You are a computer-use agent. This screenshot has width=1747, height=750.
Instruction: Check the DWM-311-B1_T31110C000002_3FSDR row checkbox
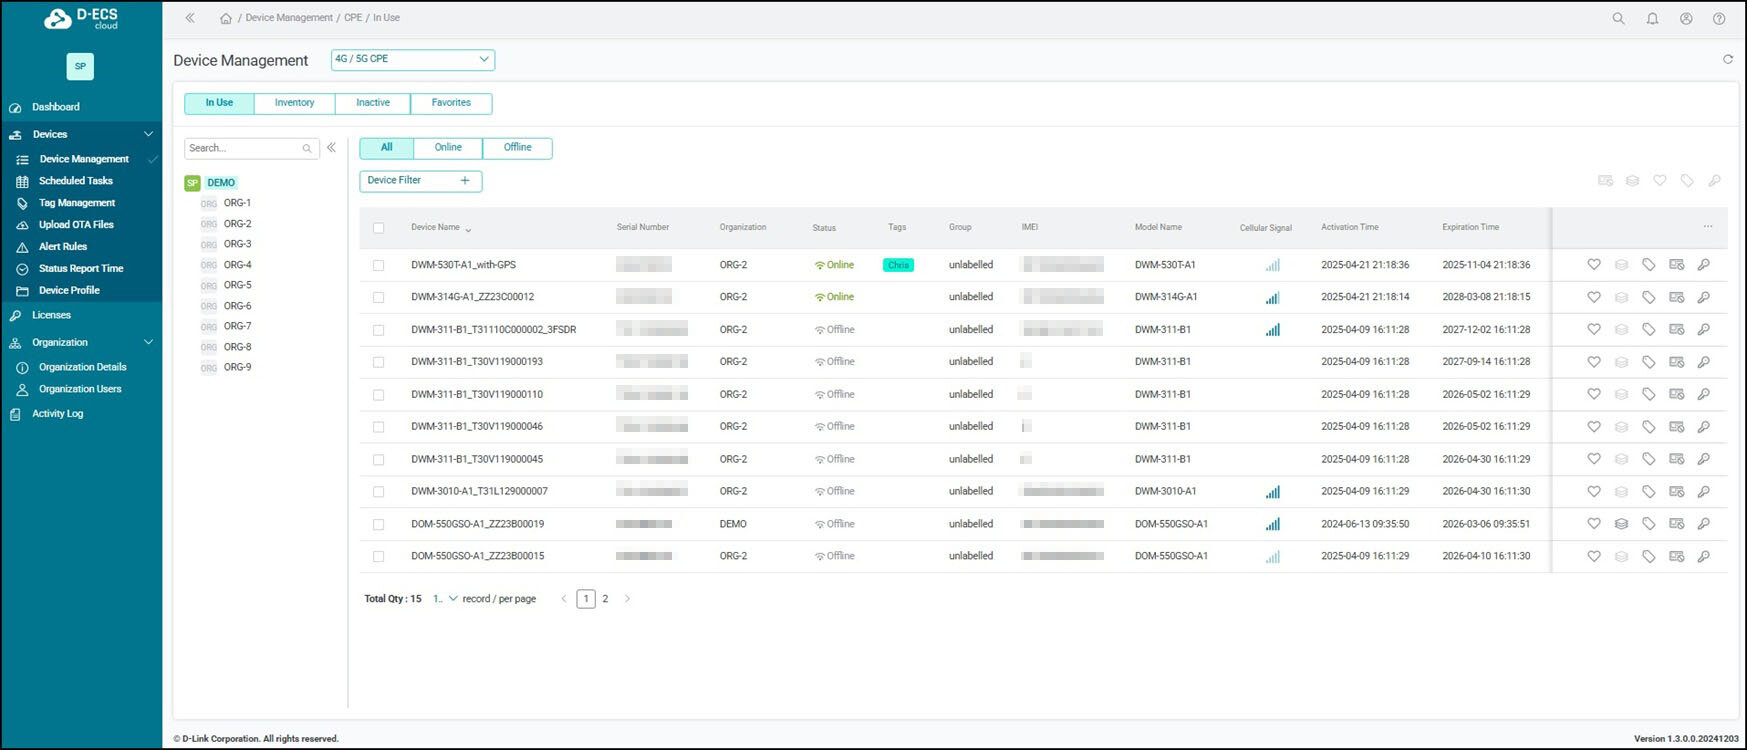(x=378, y=330)
